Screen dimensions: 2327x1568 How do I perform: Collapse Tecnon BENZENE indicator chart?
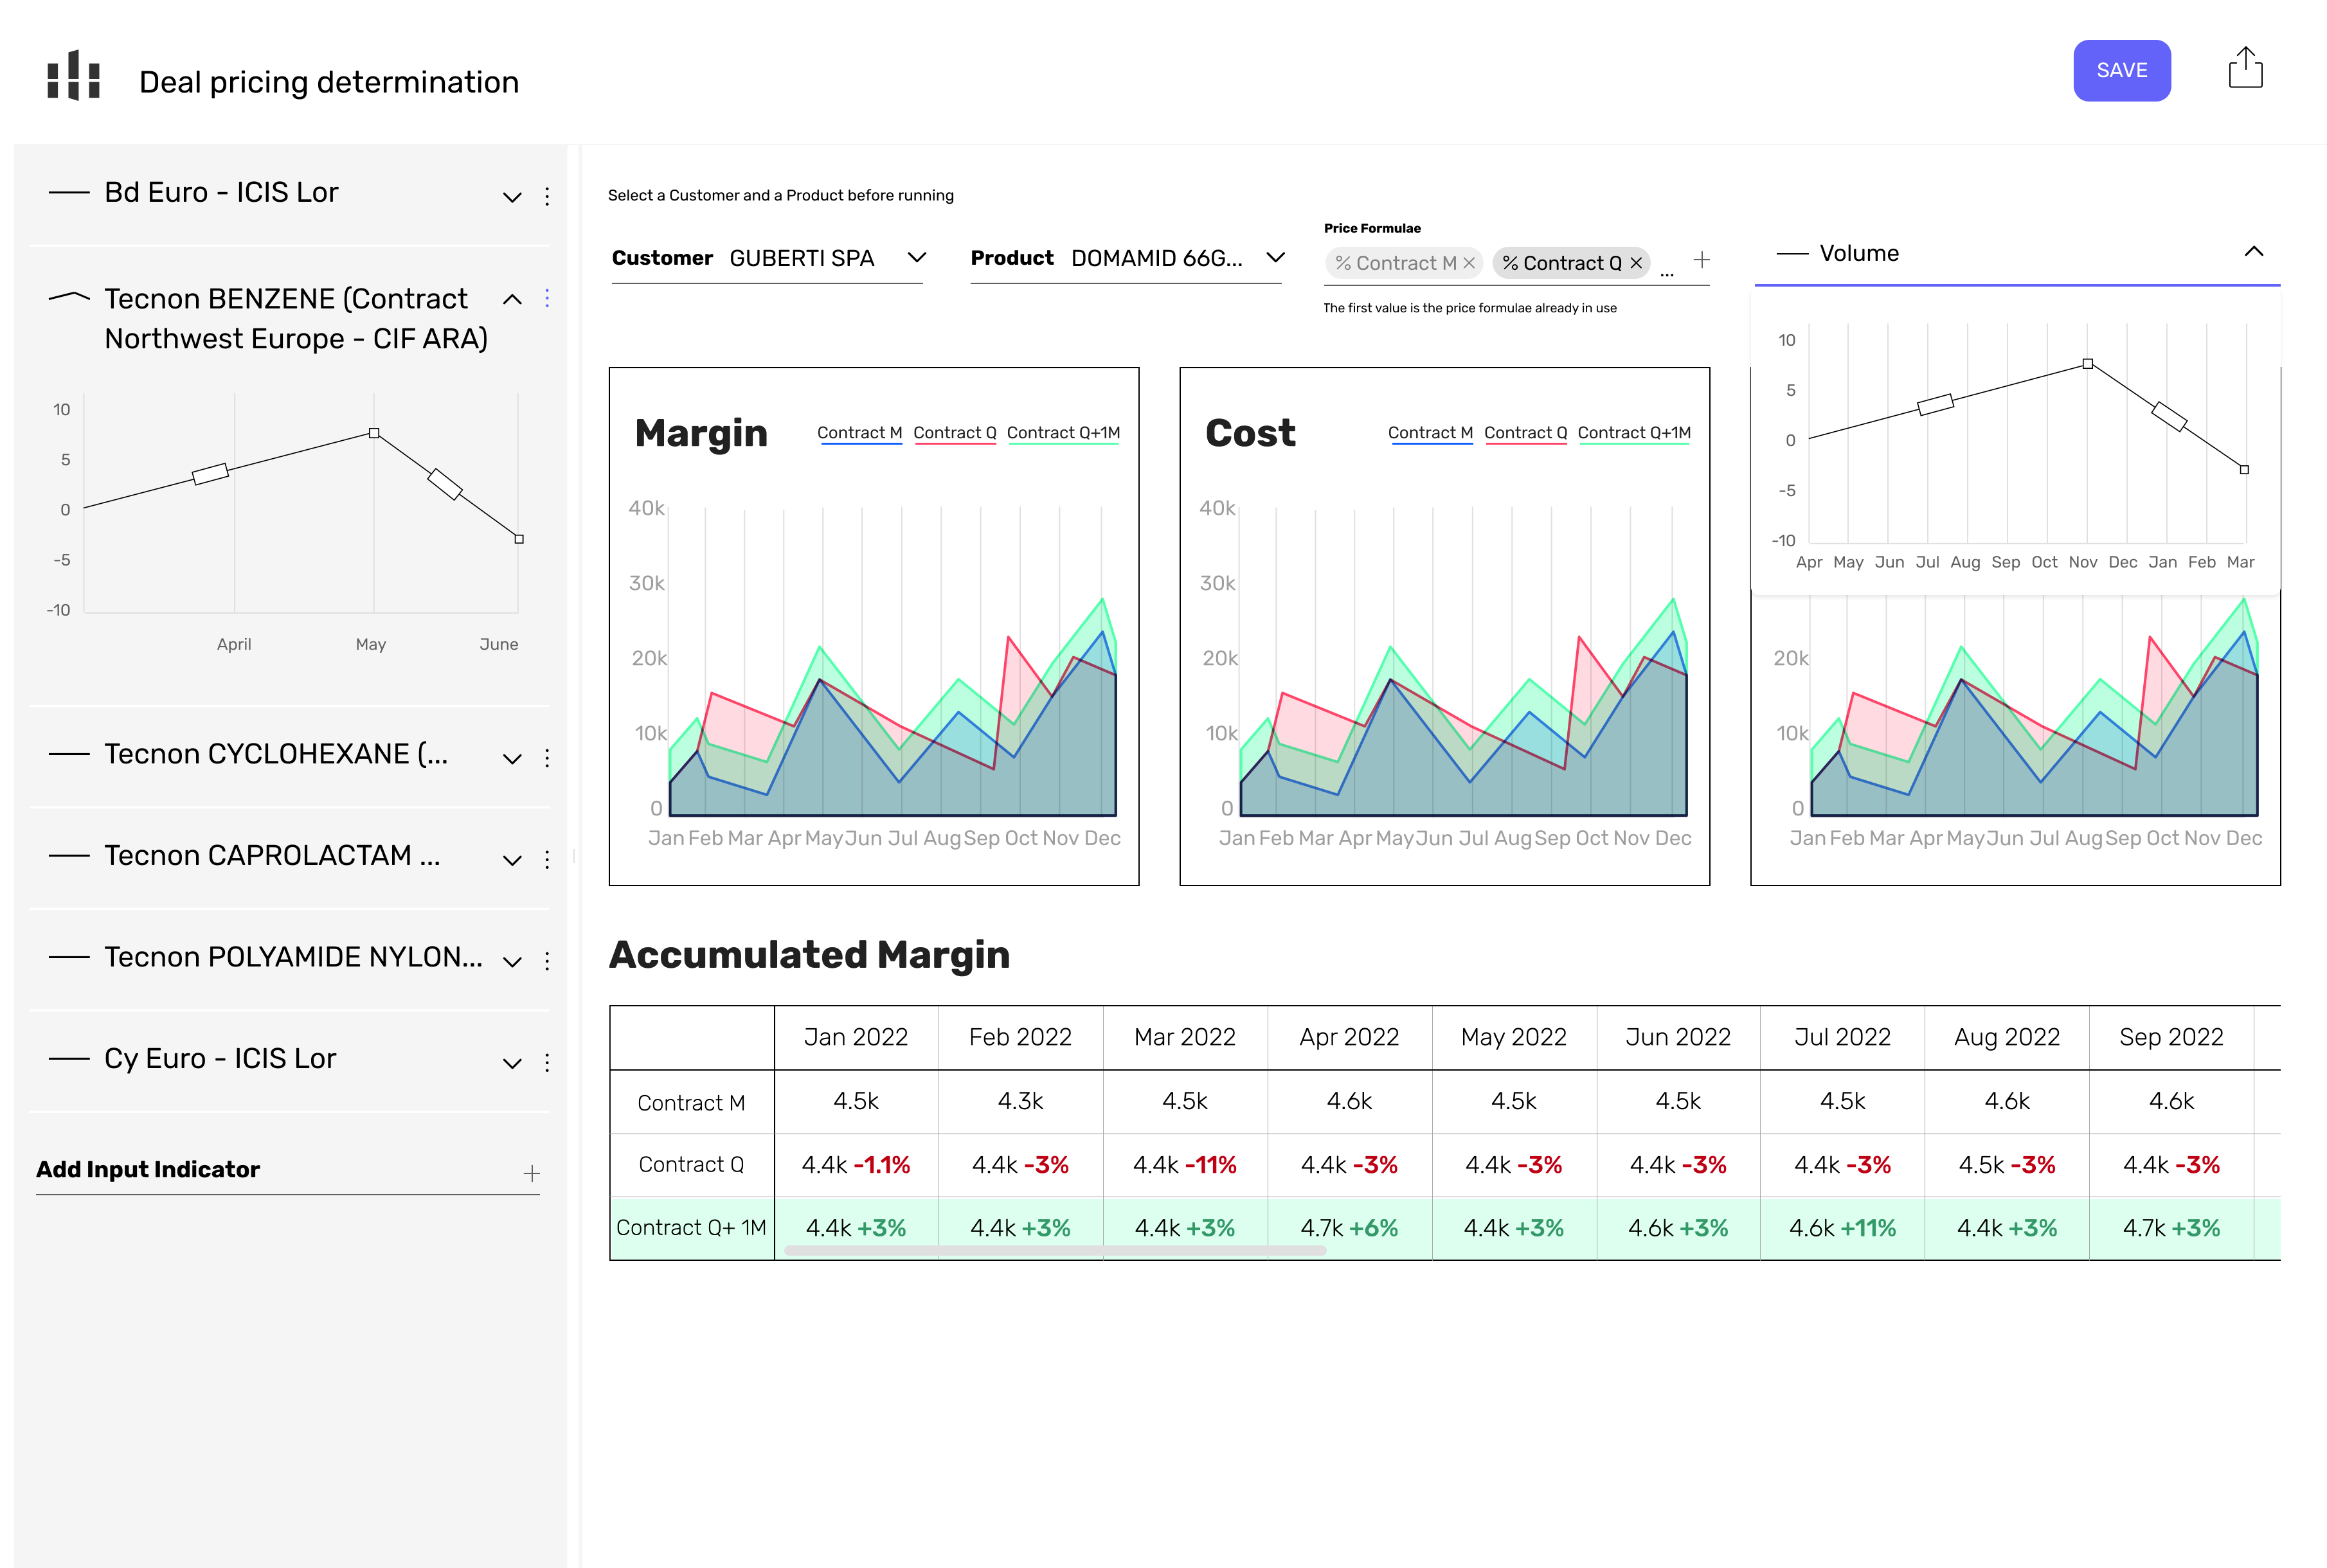click(x=512, y=299)
